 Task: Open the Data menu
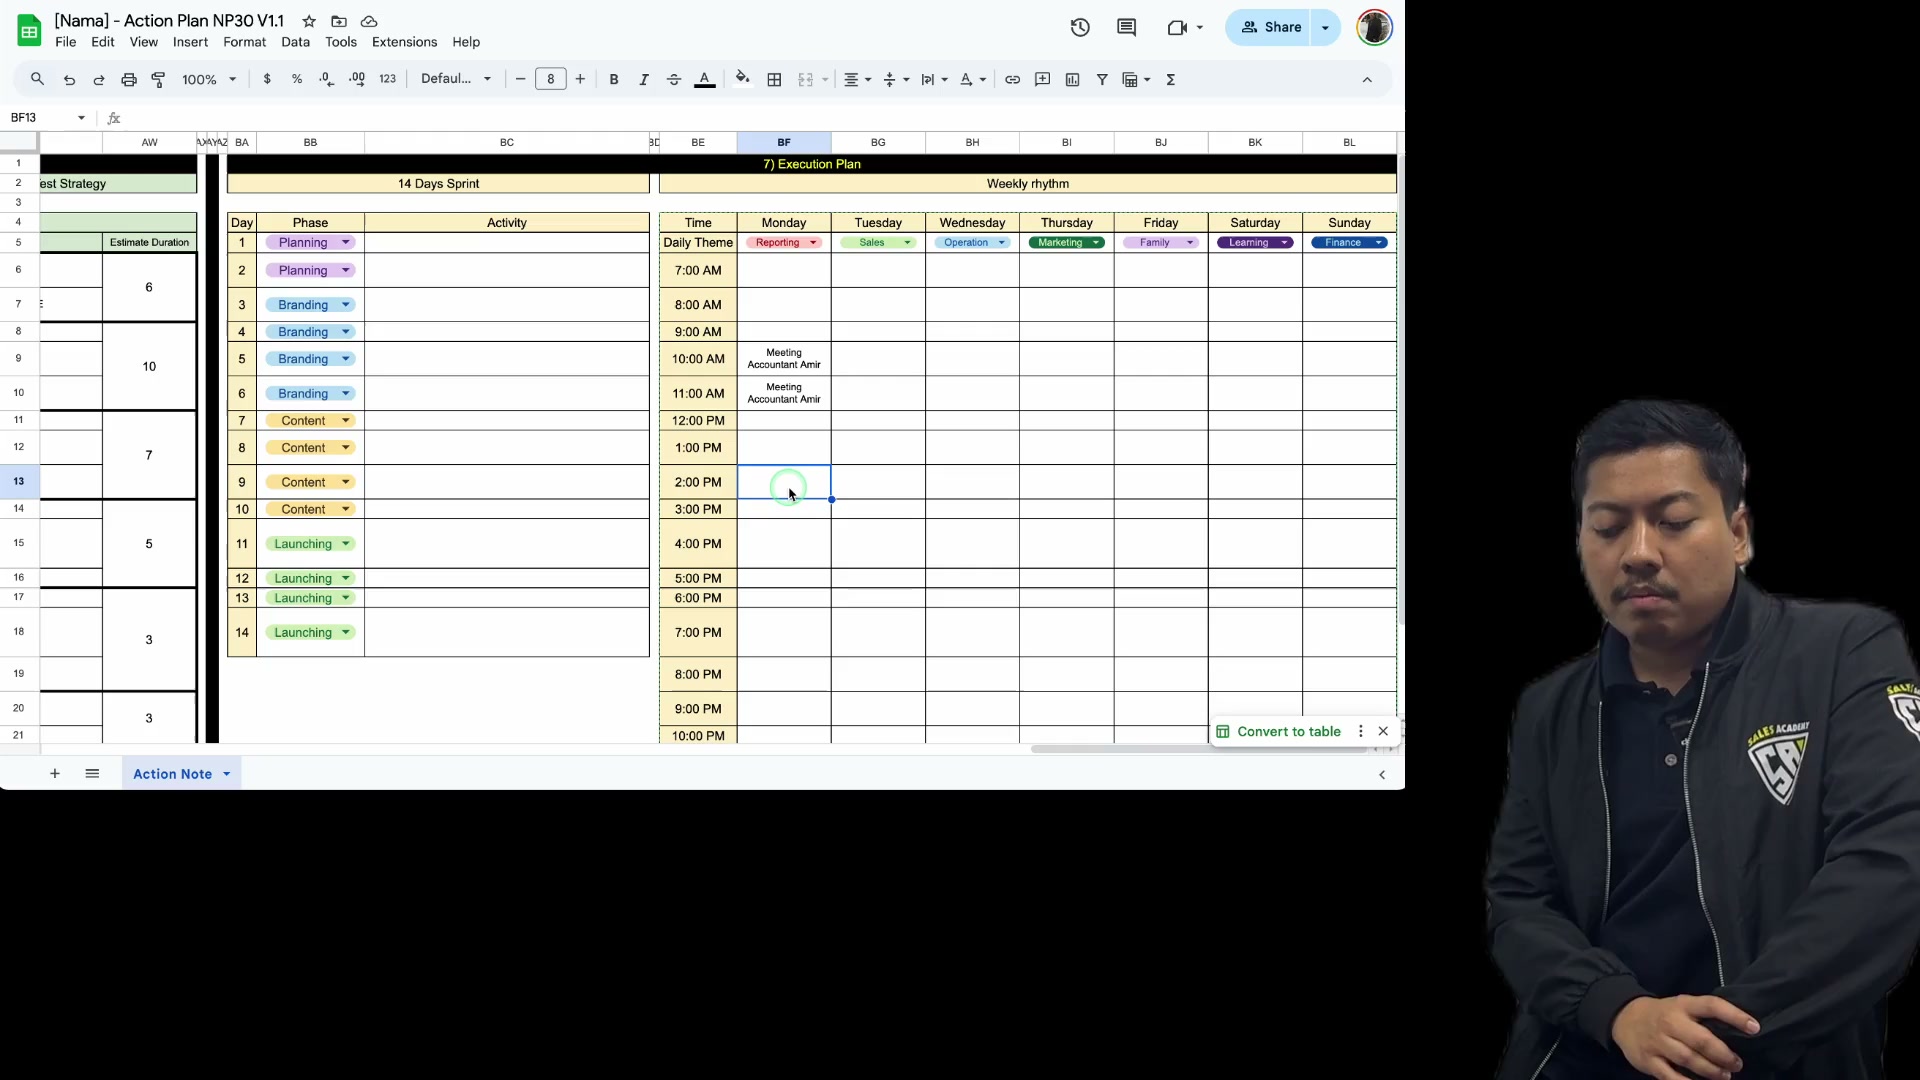295,42
